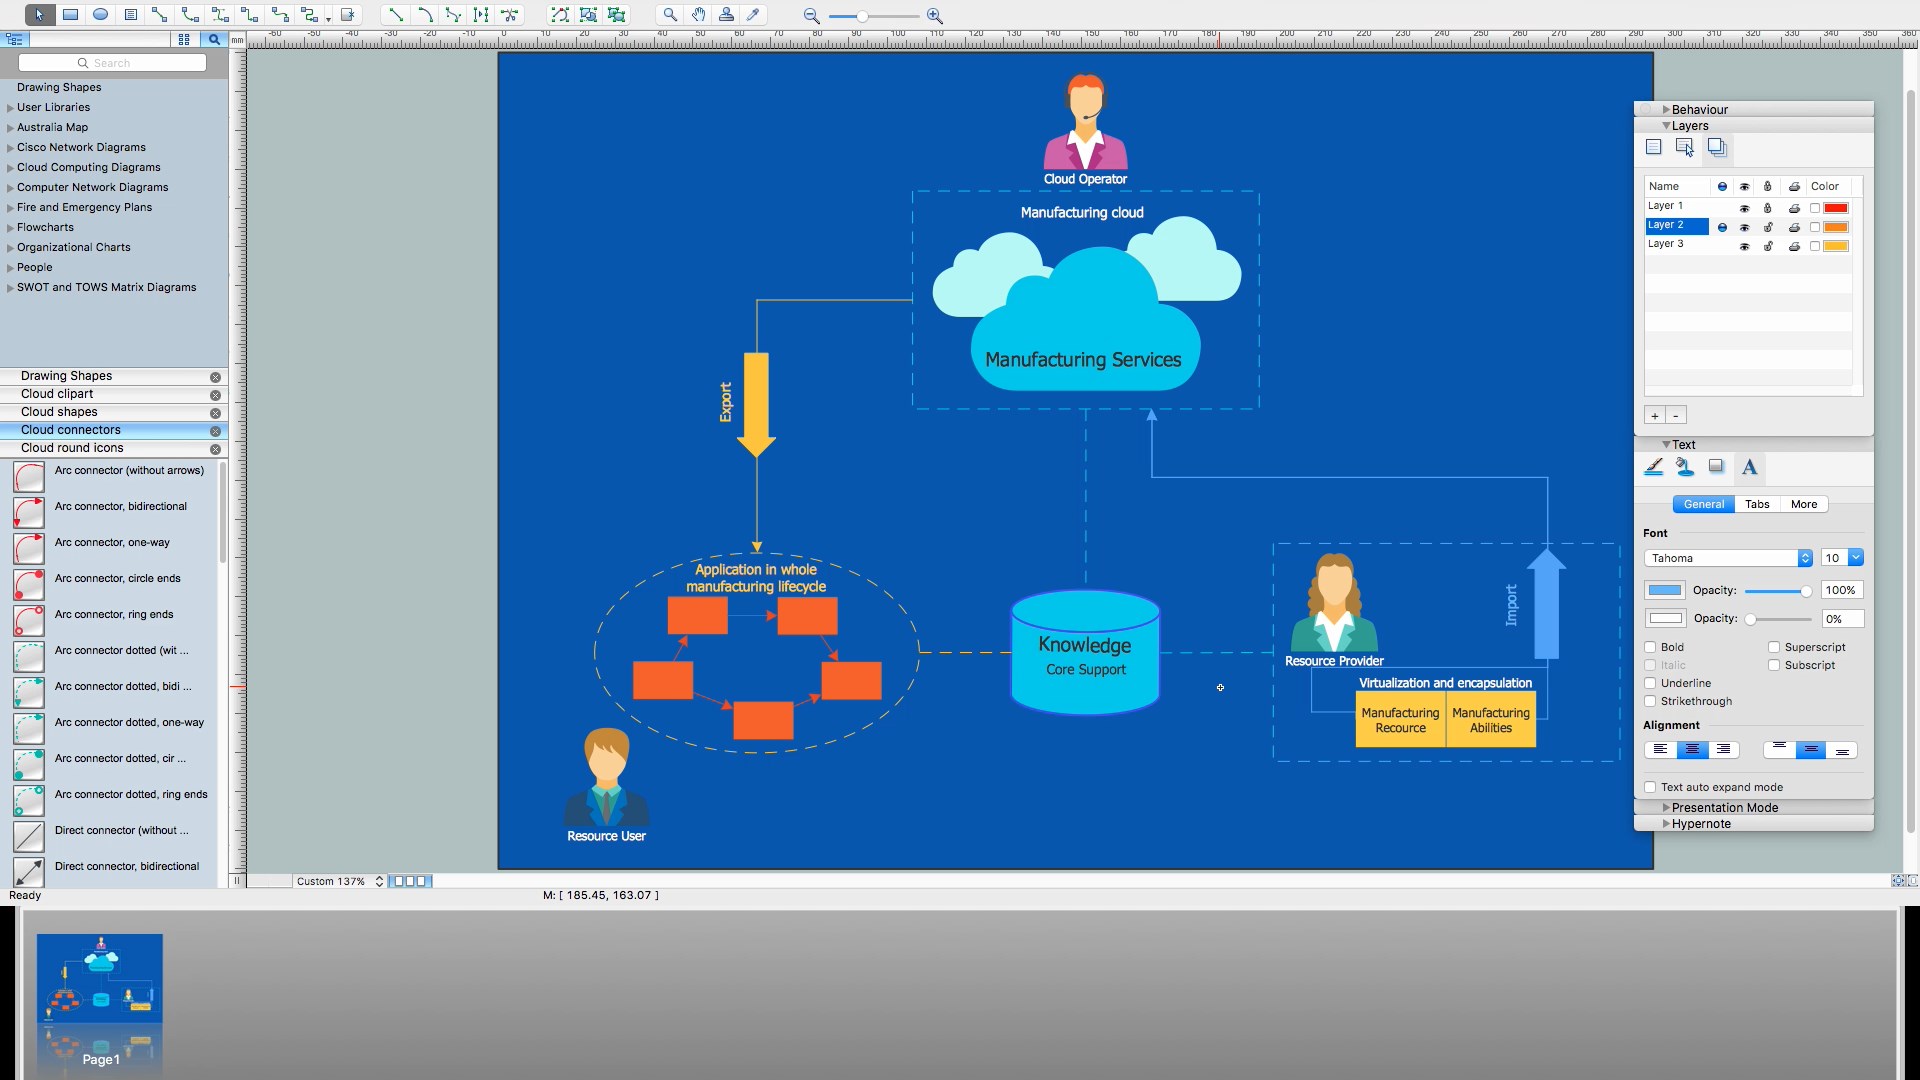Click the zoom in magnifier icon
1920x1080 pixels.
tap(934, 16)
